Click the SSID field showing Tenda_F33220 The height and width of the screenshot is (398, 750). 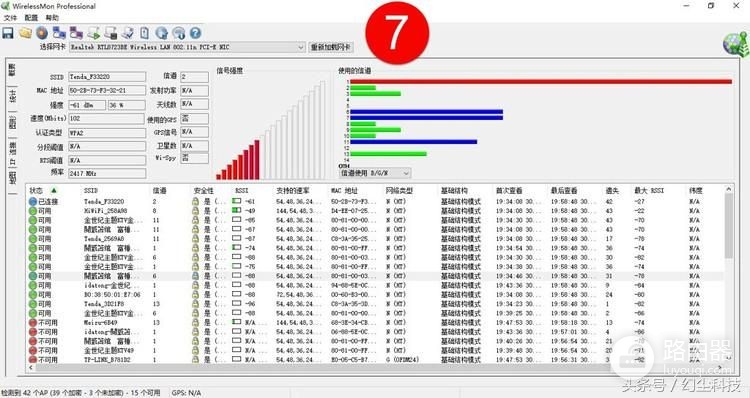coord(107,77)
